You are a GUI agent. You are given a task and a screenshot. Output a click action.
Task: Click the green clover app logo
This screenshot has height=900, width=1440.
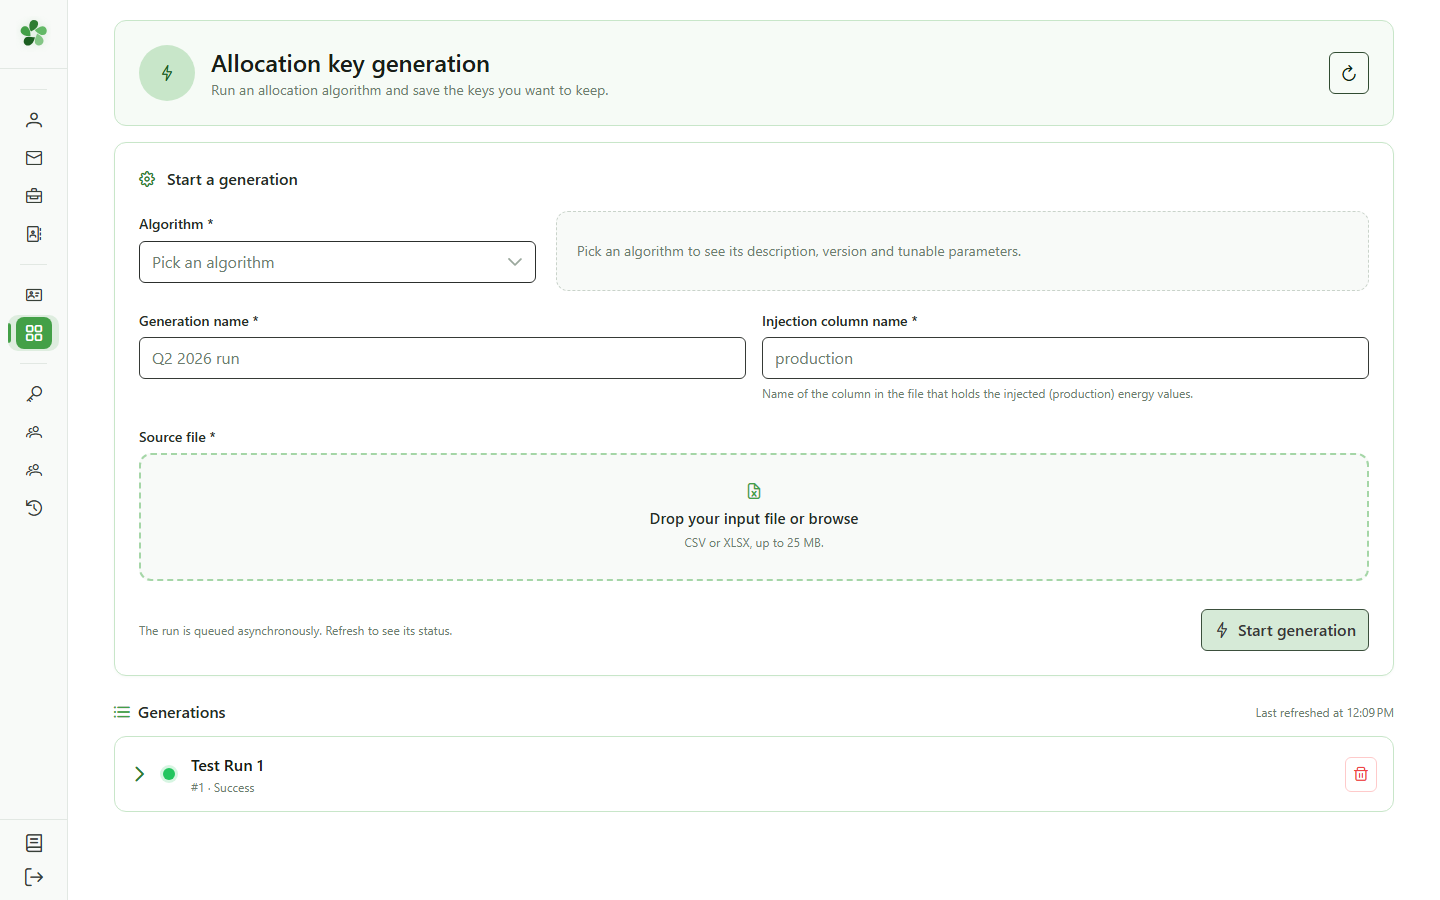33,33
